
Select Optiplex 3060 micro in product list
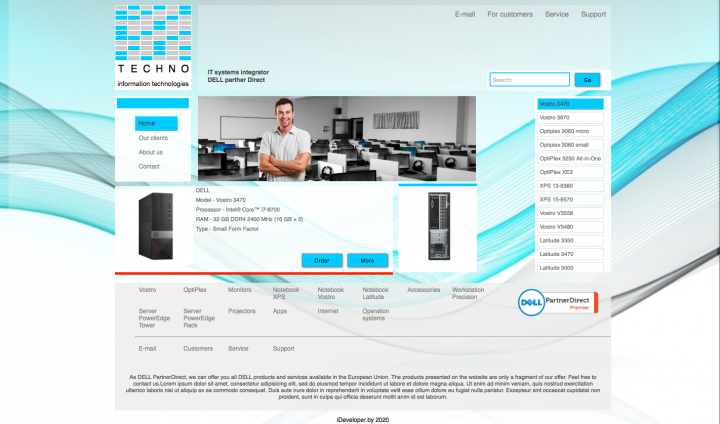point(570,131)
